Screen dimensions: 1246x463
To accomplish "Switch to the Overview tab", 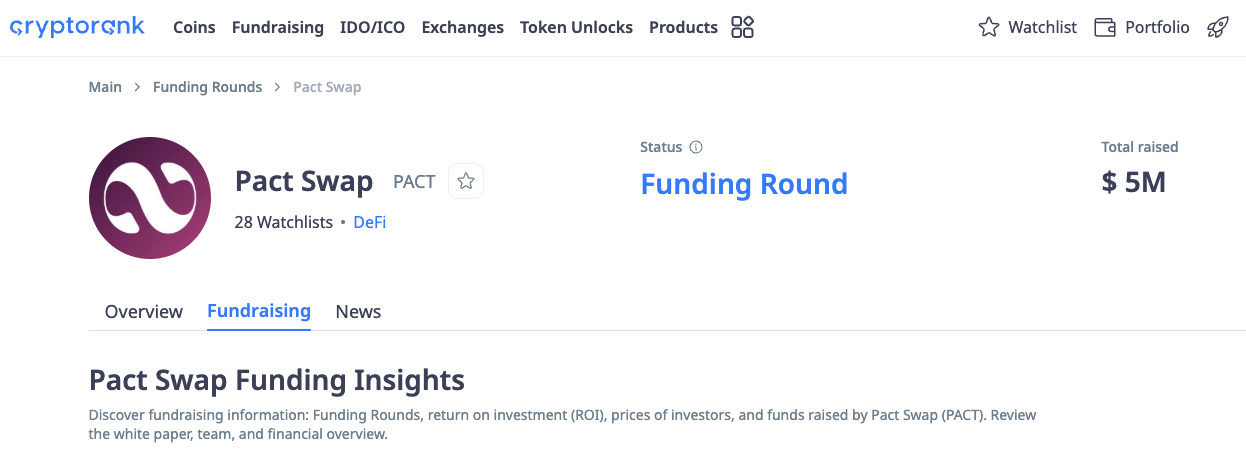I will coord(144,311).
